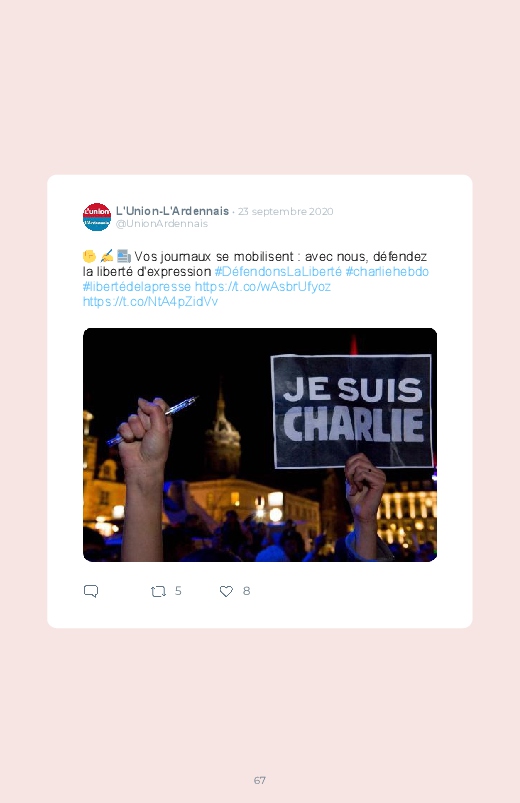Open the #charliehebdo hashtag
This screenshot has width=520, height=803.
(387, 271)
